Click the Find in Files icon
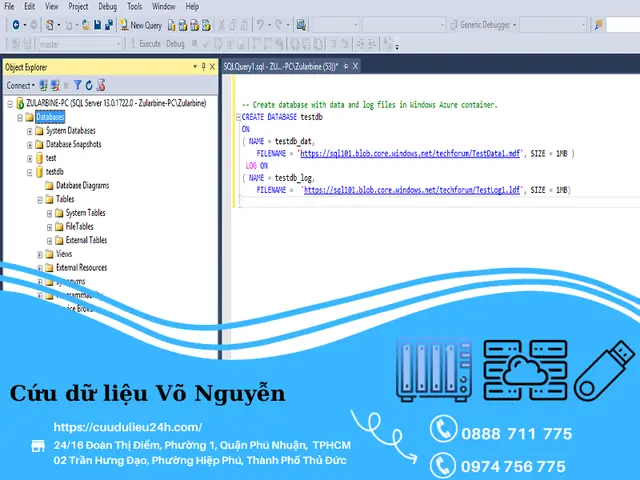This screenshot has height=480, width=640. pos(598,25)
